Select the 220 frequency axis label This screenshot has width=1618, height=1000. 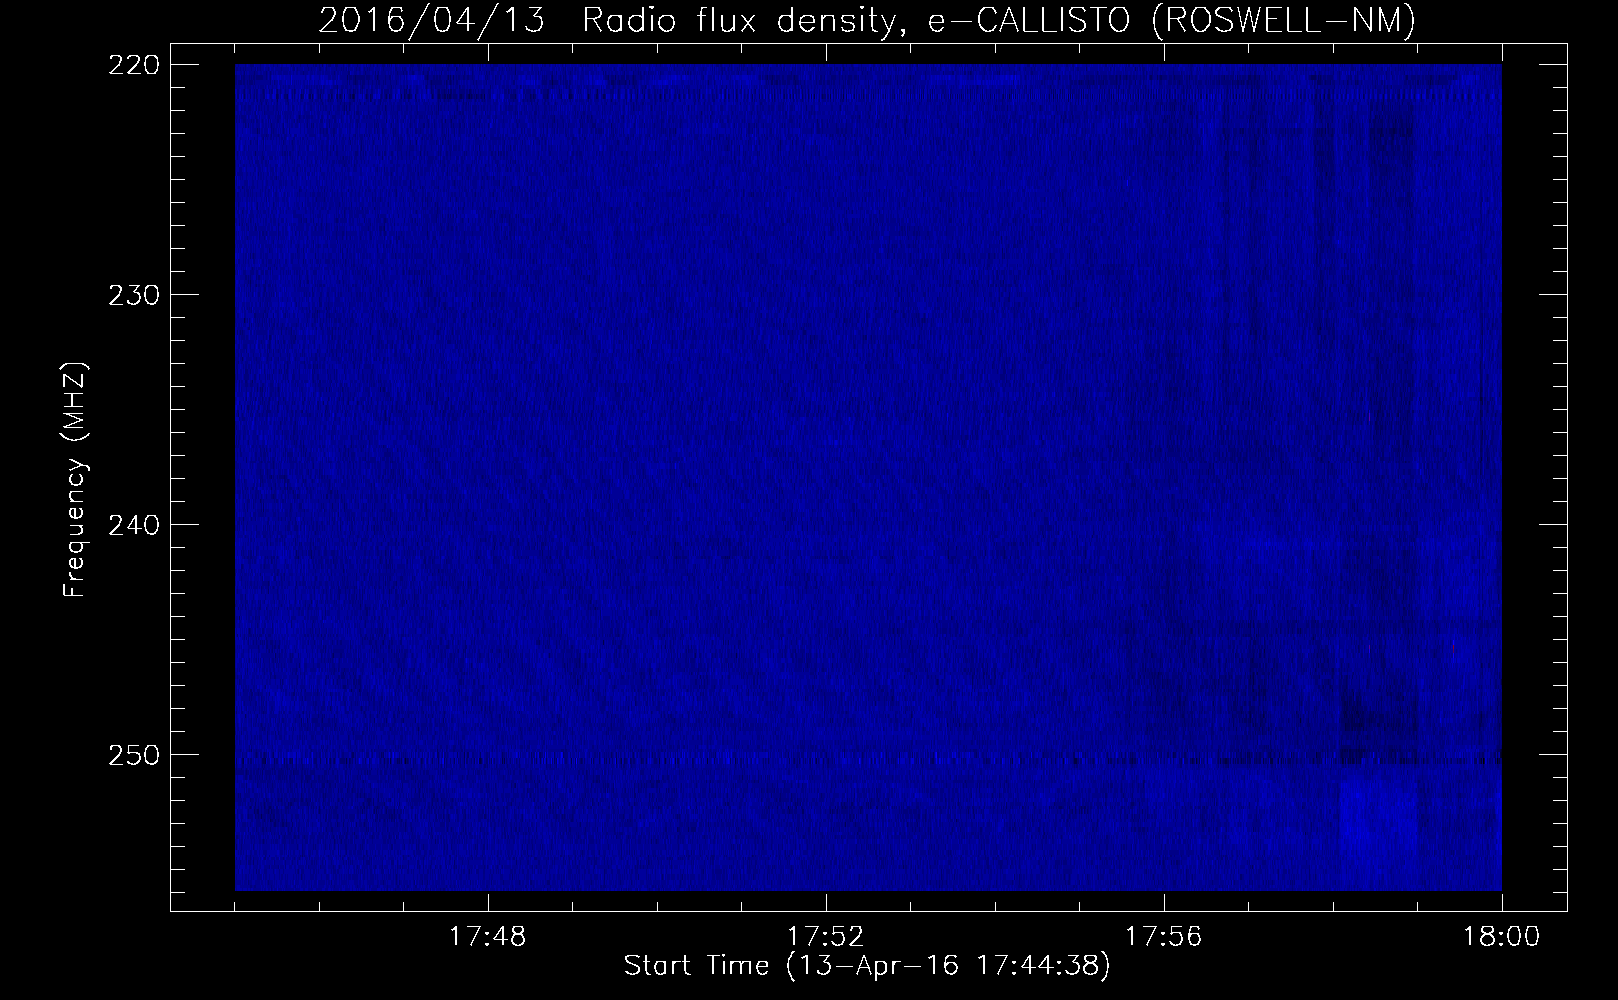pos(133,64)
